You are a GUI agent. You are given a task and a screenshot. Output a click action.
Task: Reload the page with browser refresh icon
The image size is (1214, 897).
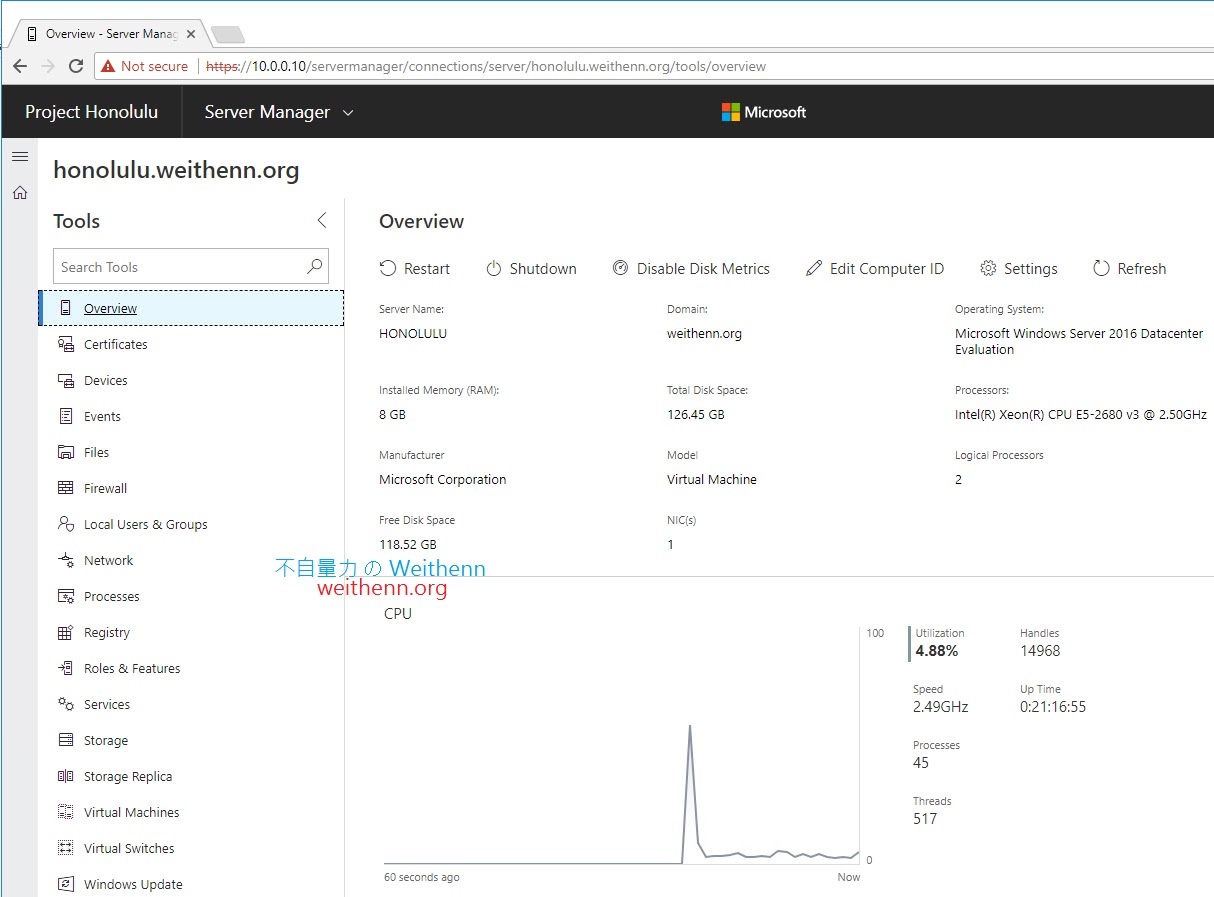(x=76, y=66)
